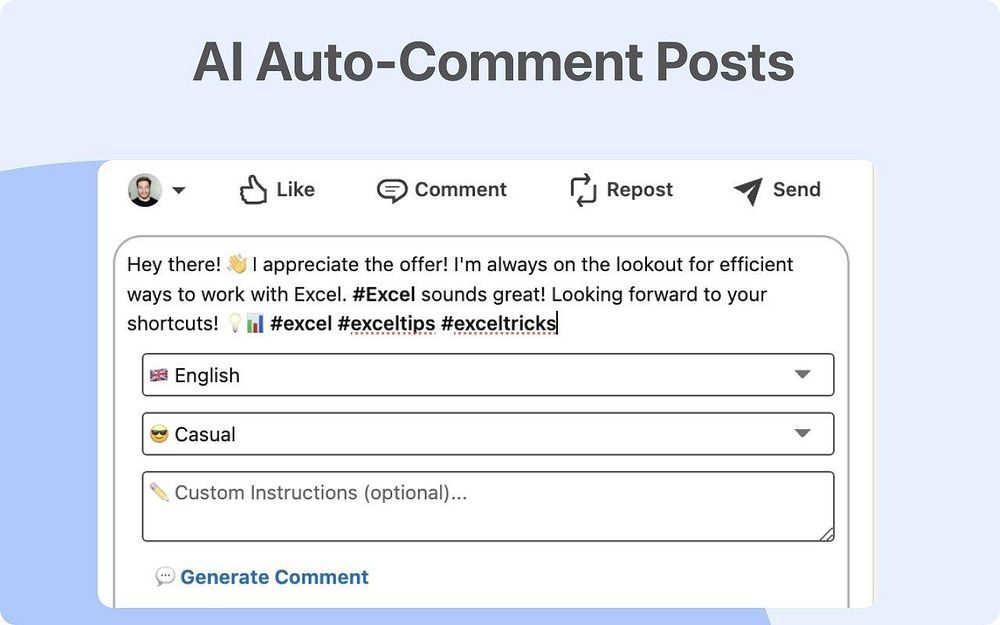Click into the Custom Instructions text field
Screen dimensions: 1000x625
pyautogui.click(x=488, y=506)
